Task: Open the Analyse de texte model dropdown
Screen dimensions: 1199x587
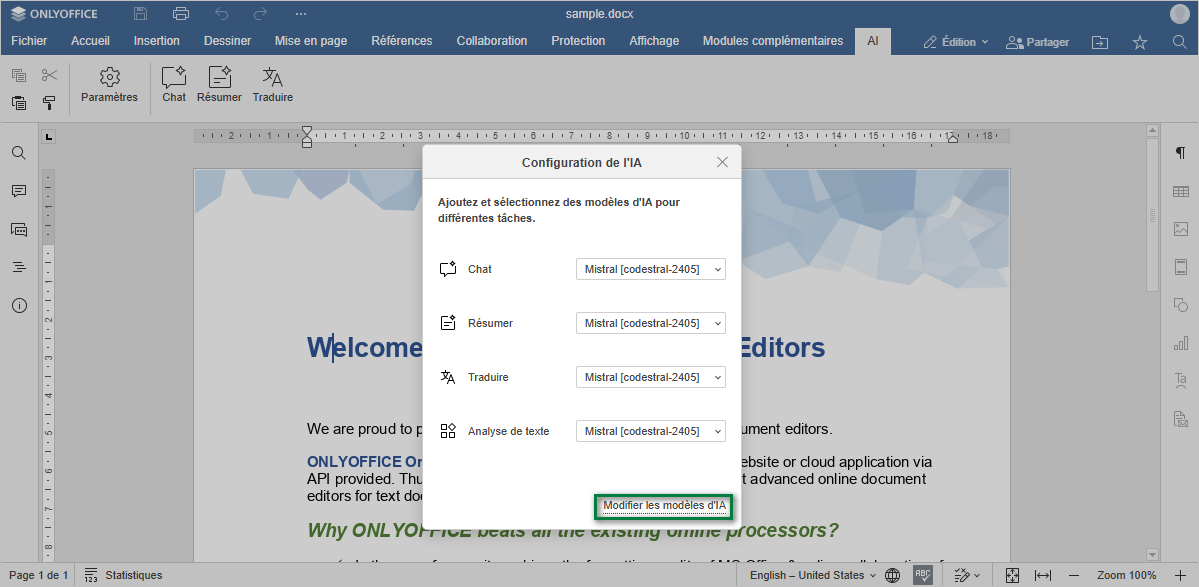Action: (650, 431)
